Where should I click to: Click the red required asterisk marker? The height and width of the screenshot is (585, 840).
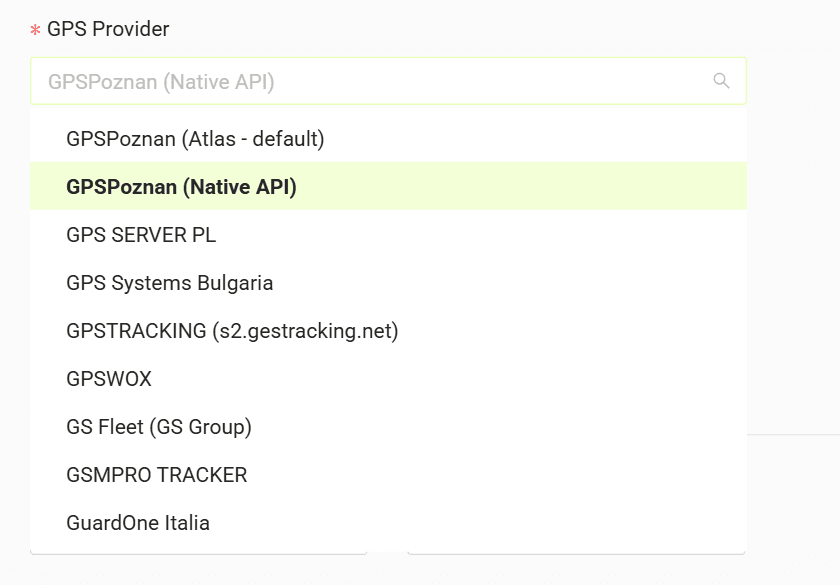[35, 29]
